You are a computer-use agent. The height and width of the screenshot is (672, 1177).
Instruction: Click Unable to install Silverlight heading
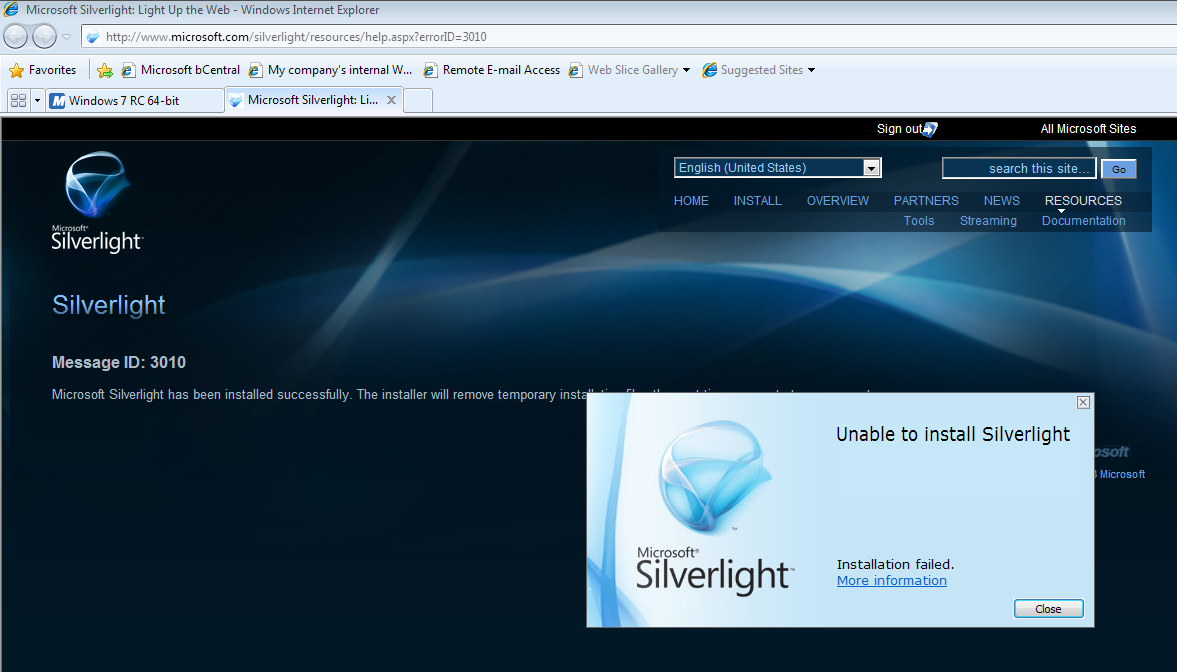pyautogui.click(x=953, y=434)
